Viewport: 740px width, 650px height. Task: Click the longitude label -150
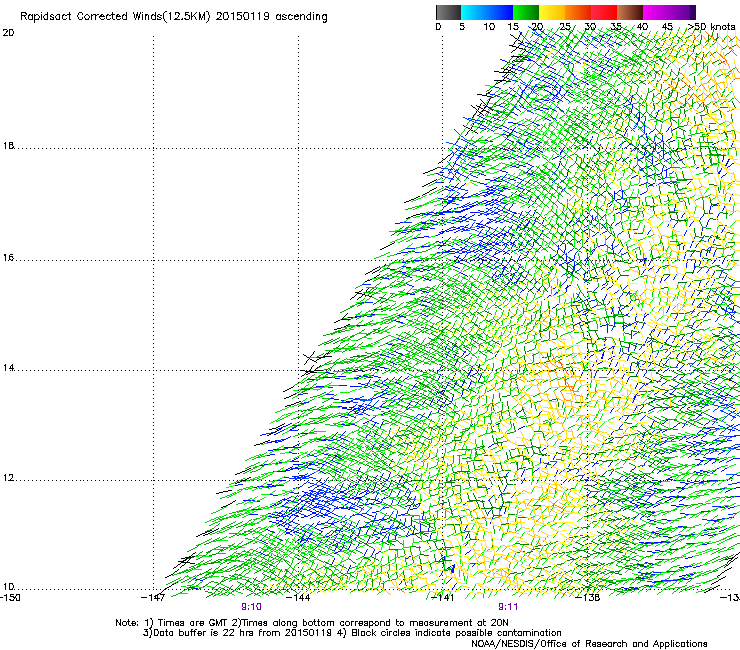pos(10,598)
